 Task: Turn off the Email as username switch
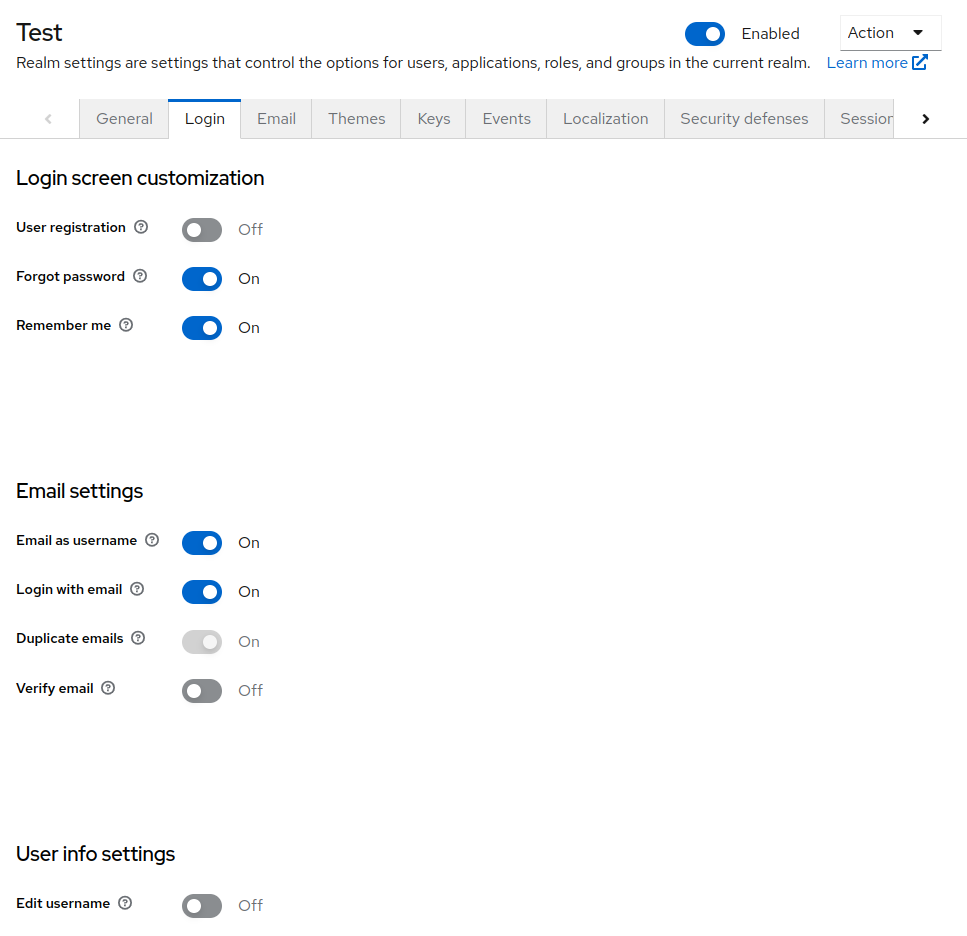point(201,543)
